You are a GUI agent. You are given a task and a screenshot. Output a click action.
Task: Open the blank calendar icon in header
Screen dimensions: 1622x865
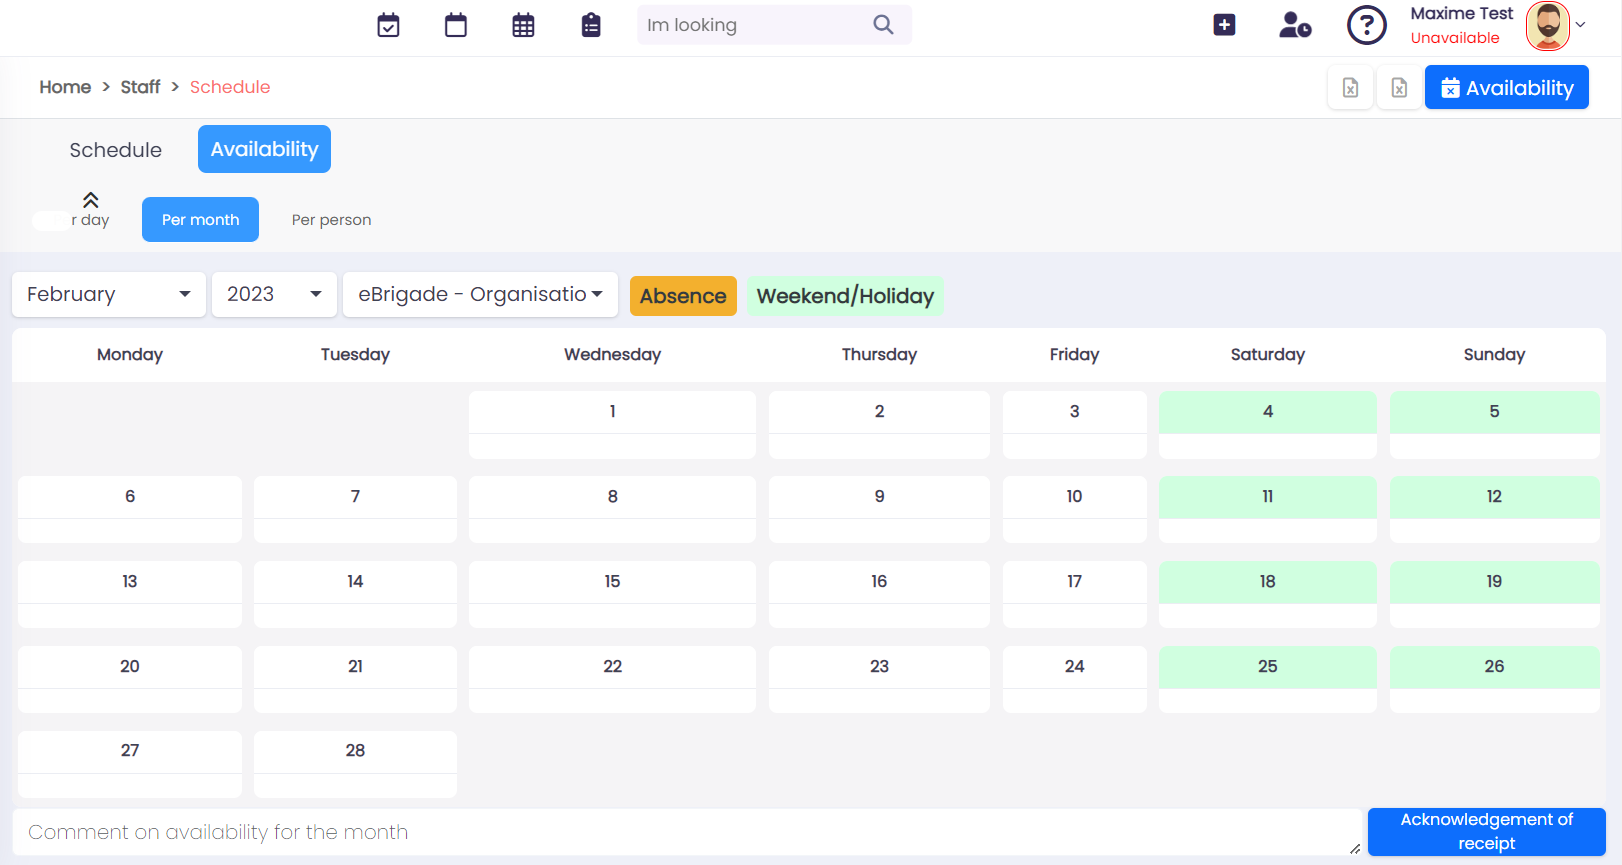[x=456, y=25]
